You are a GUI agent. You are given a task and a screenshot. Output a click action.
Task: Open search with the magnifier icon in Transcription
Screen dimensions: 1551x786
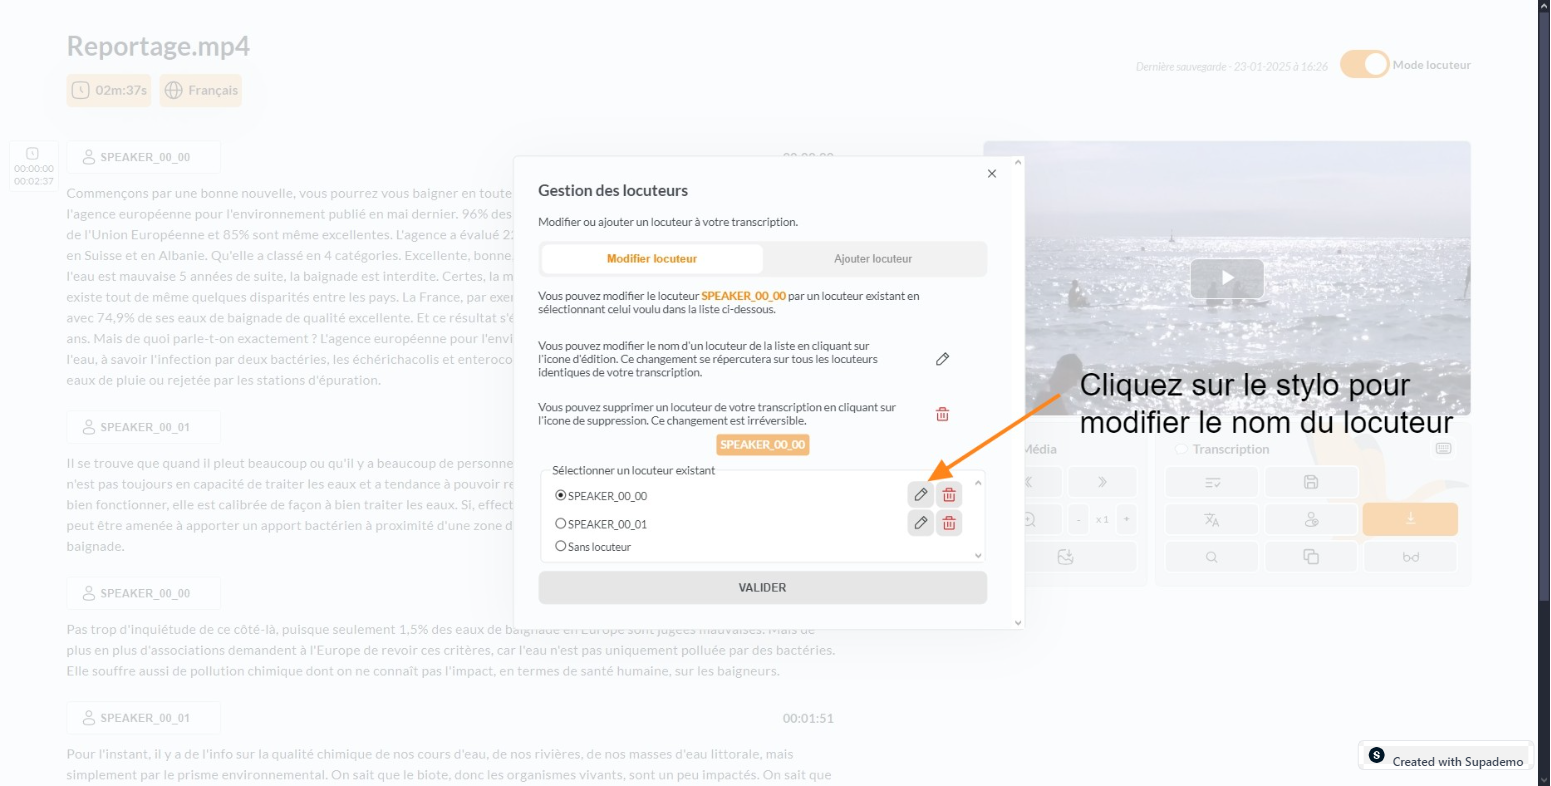(x=1212, y=557)
